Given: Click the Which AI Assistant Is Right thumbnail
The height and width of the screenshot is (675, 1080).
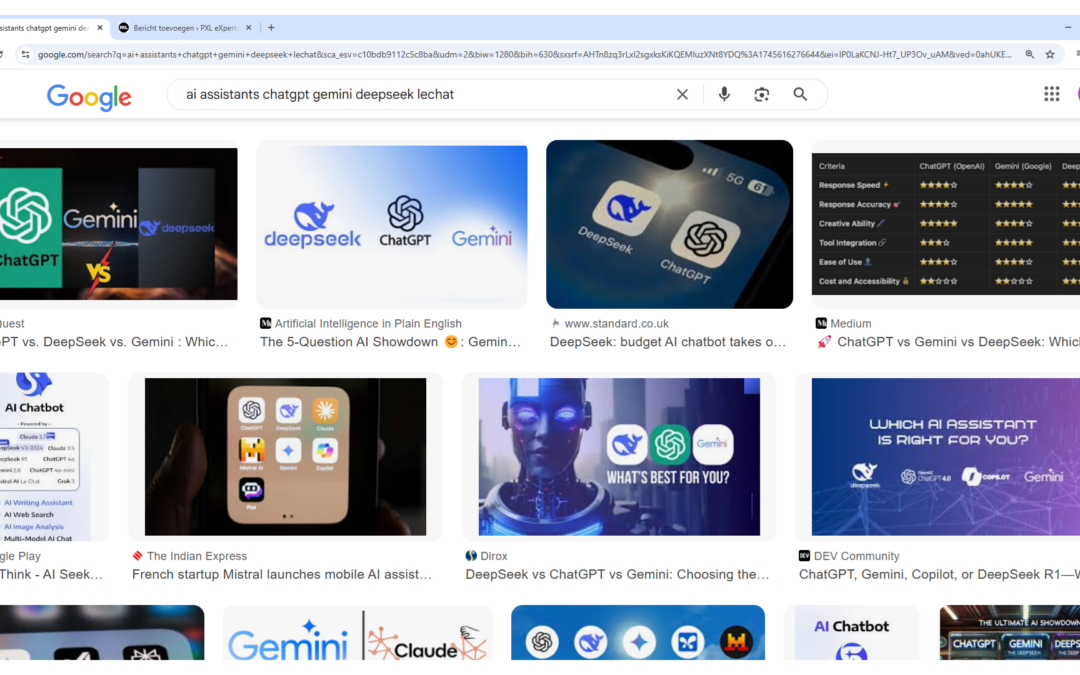Looking at the screenshot, I should tap(945, 456).
